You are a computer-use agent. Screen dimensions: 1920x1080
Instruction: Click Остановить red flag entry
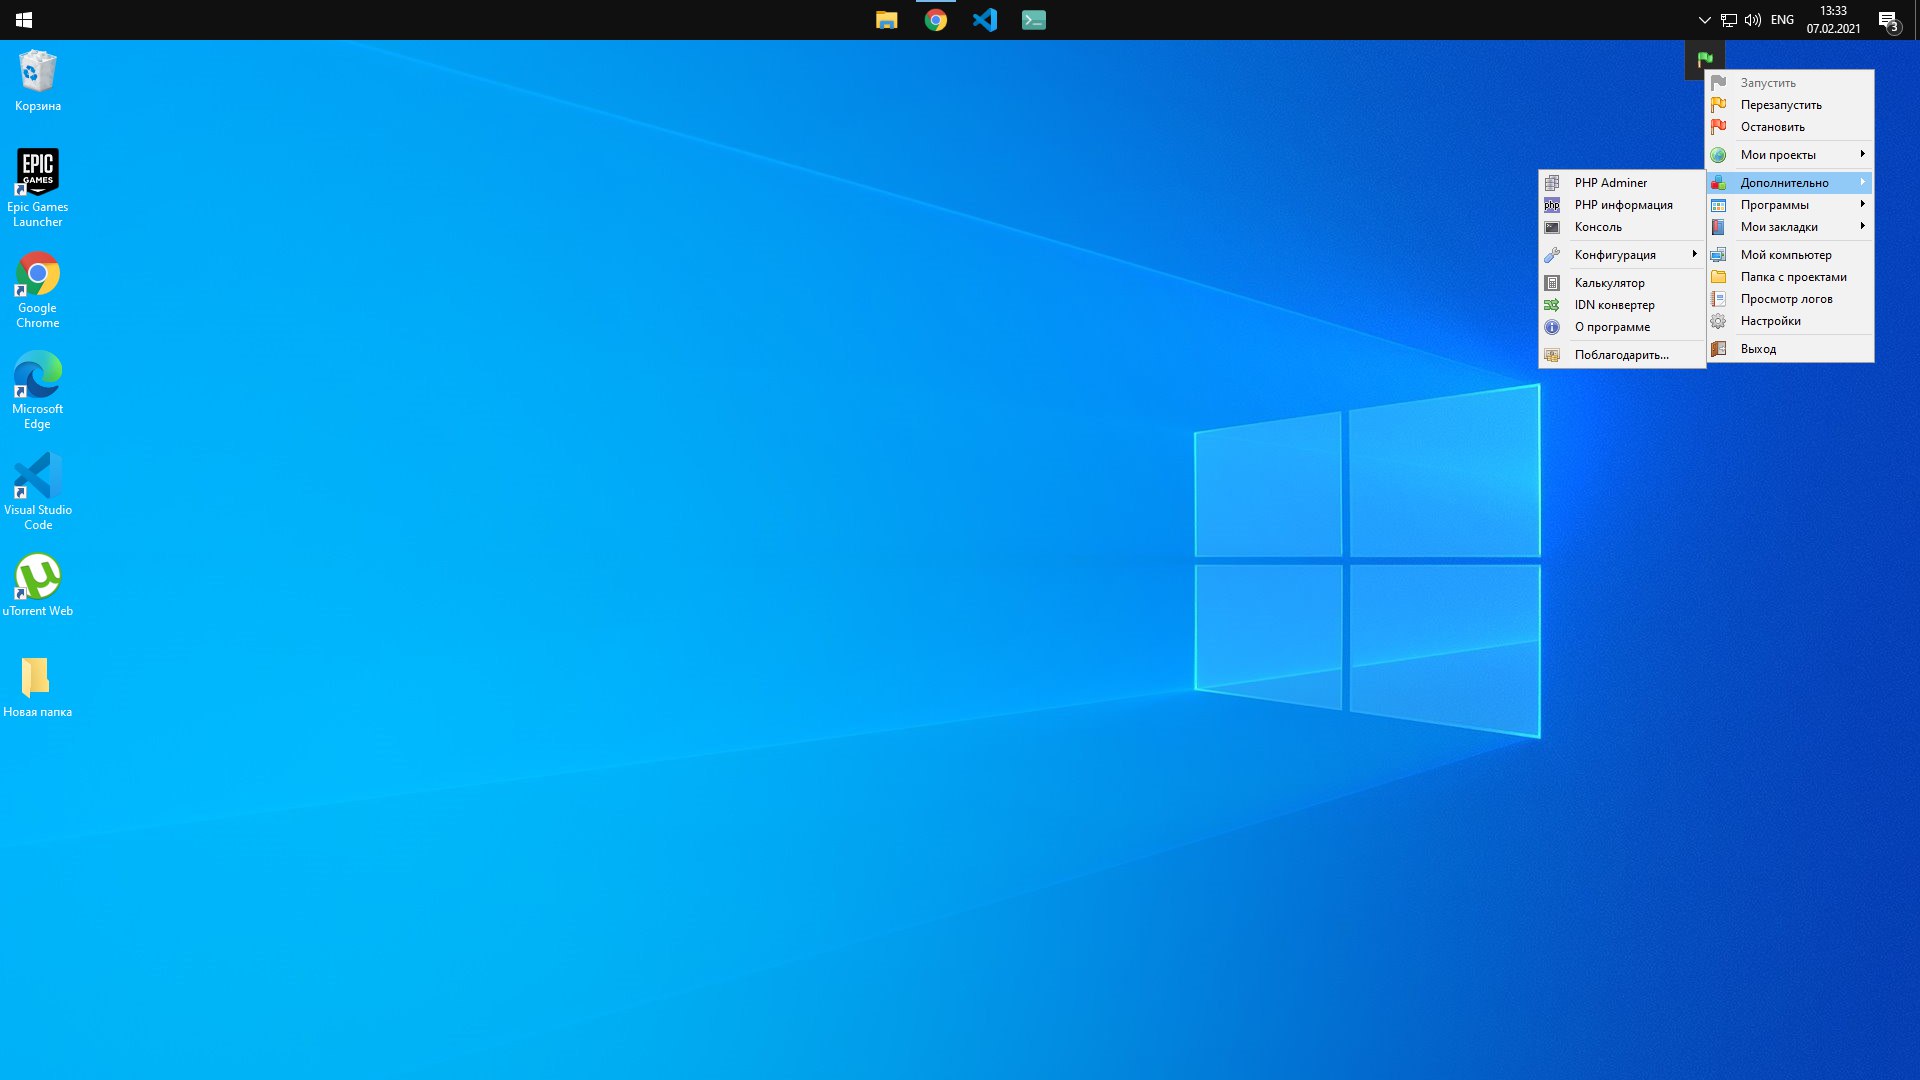(x=1772, y=127)
